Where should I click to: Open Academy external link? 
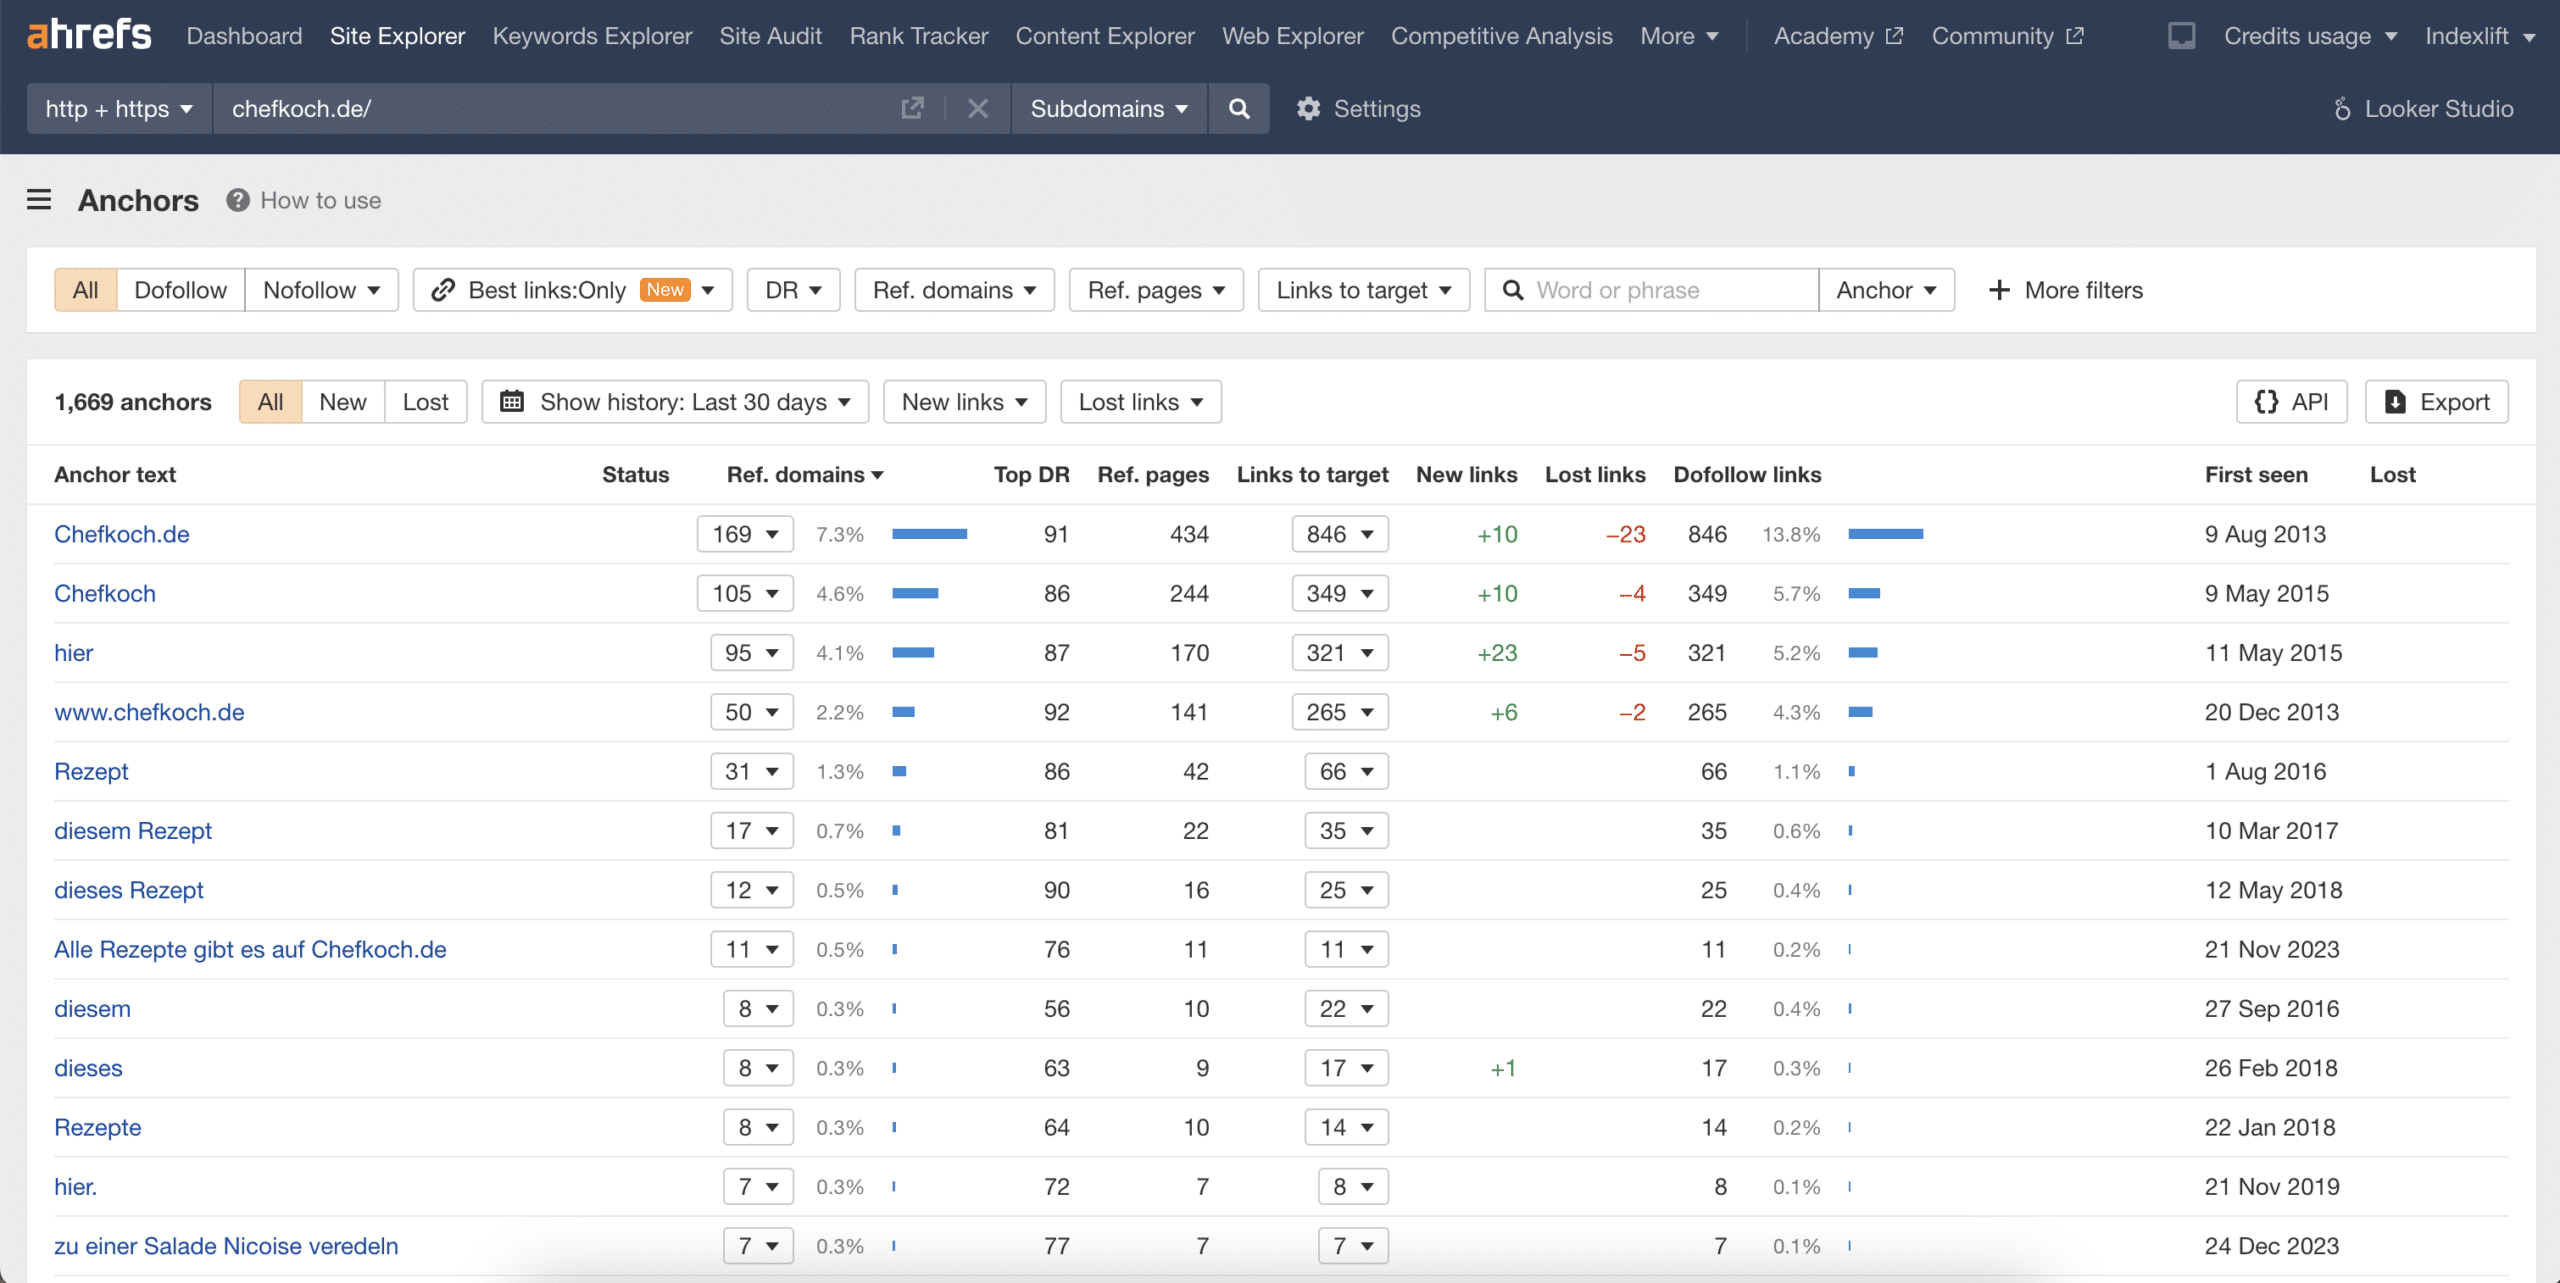pos(1838,36)
